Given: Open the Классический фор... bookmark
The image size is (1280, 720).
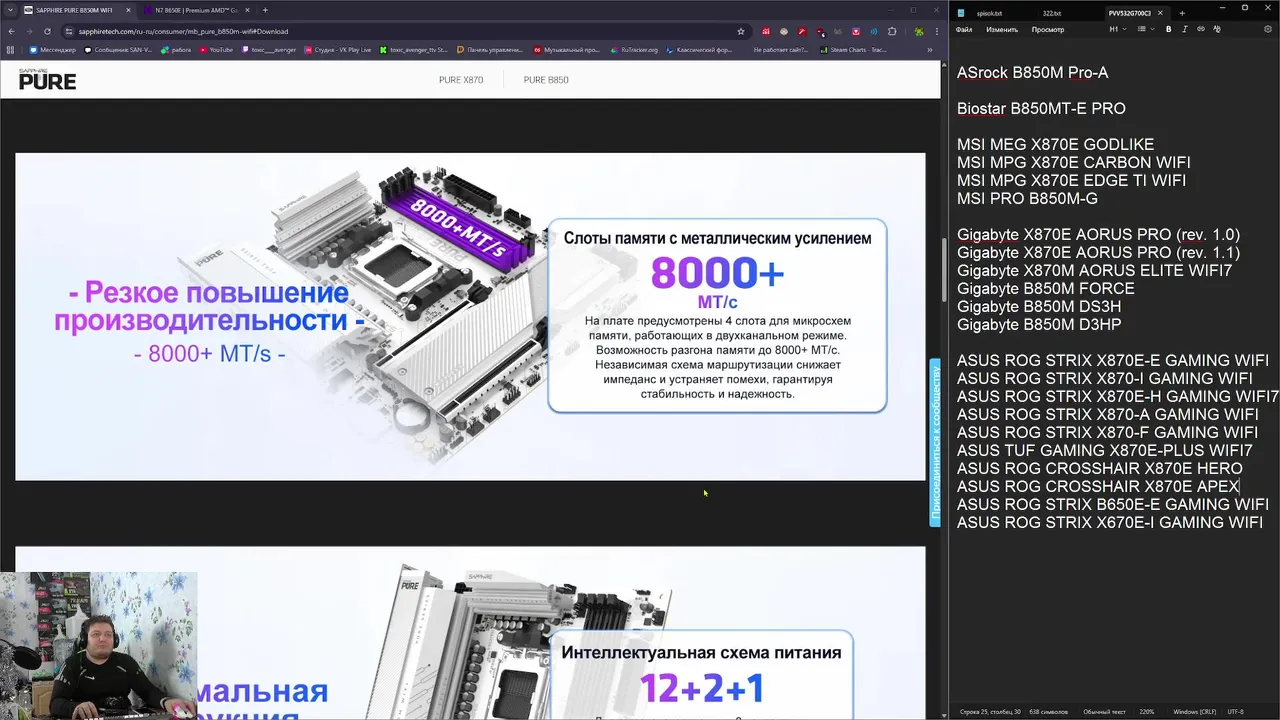Looking at the screenshot, I should [699, 50].
